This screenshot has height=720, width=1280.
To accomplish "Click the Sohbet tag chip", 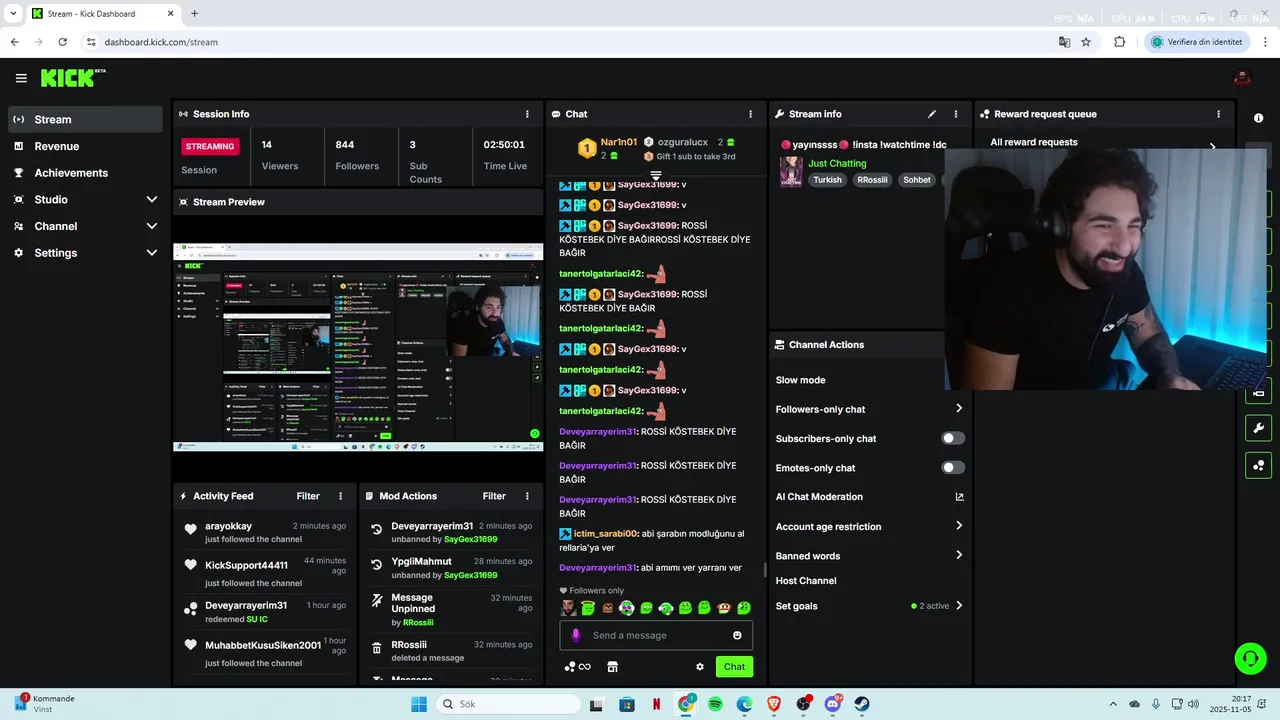I will [917, 180].
